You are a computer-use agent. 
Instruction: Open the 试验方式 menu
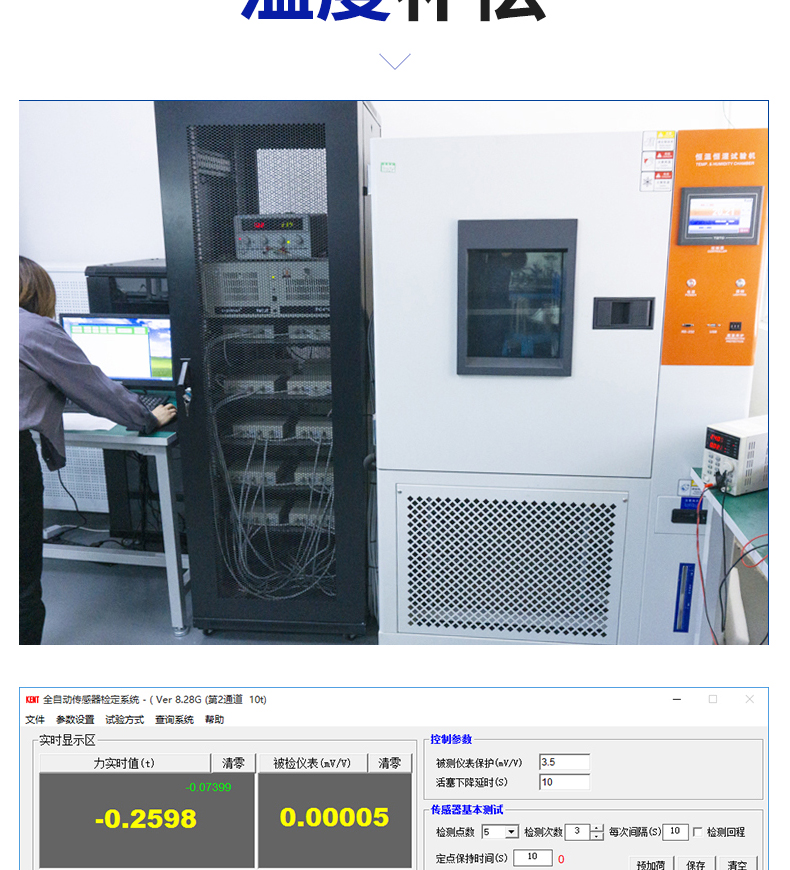point(125,719)
